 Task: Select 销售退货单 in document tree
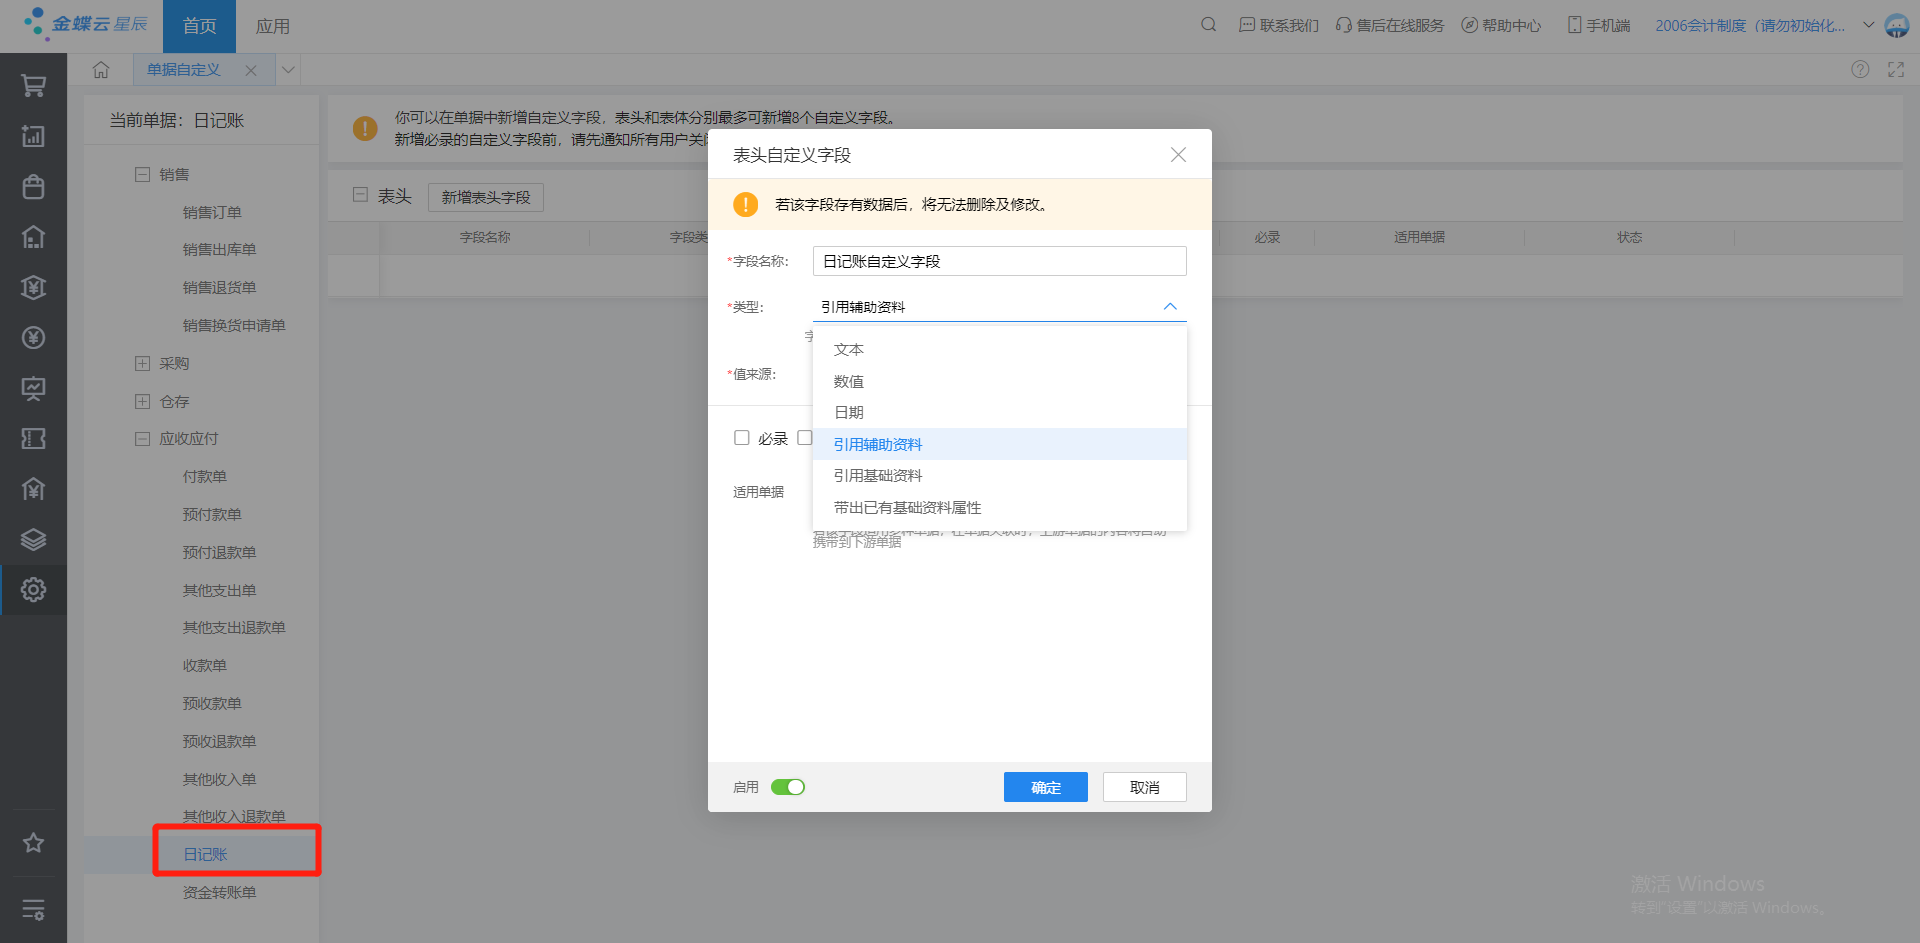click(219, 287)
